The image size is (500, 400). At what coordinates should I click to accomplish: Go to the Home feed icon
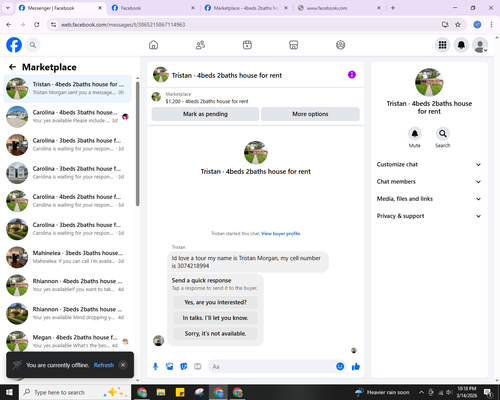pyautogui.click(x=153, y=45)
